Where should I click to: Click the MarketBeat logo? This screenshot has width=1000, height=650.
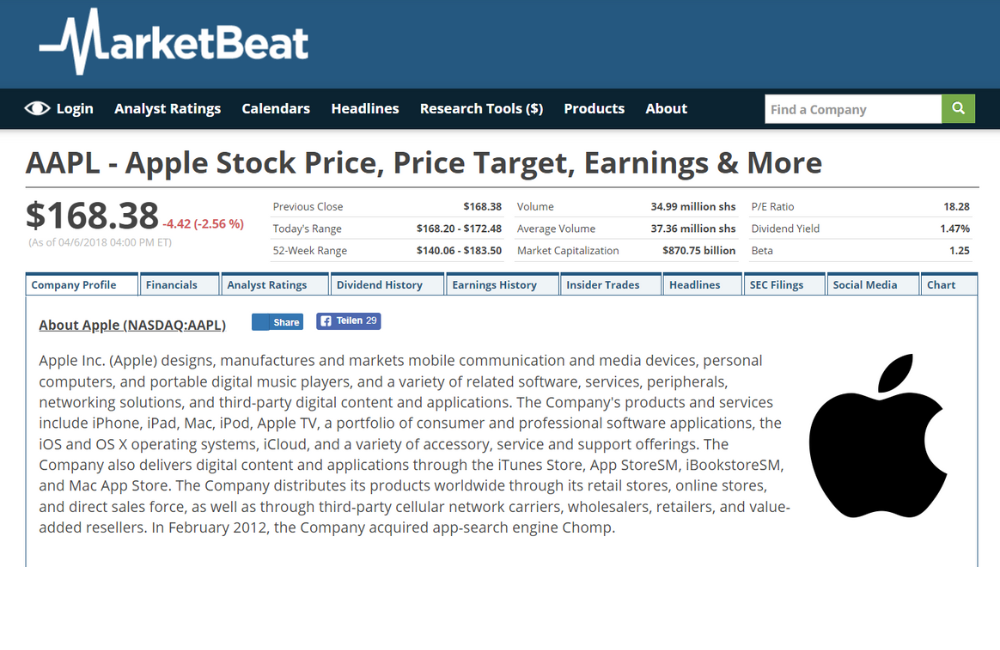[174, 43]
